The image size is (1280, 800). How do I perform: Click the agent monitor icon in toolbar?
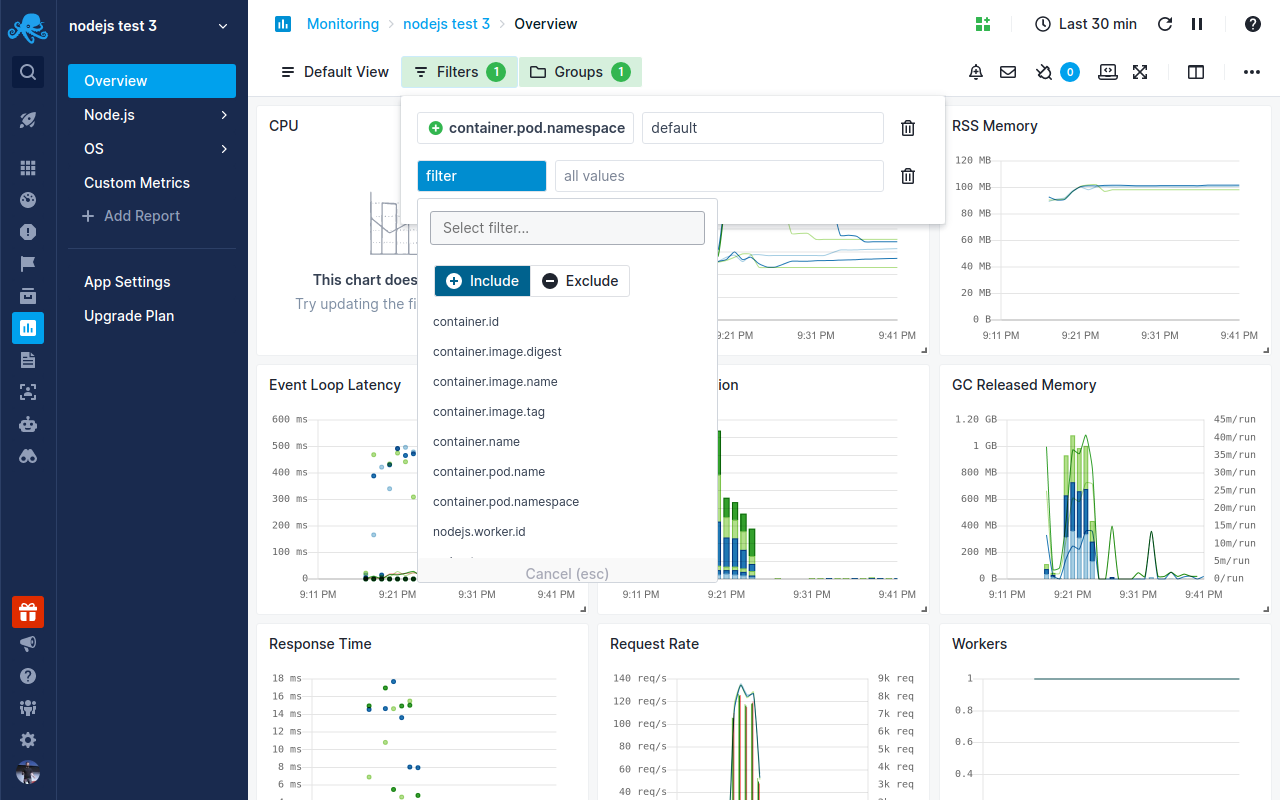click(1108, 72)
